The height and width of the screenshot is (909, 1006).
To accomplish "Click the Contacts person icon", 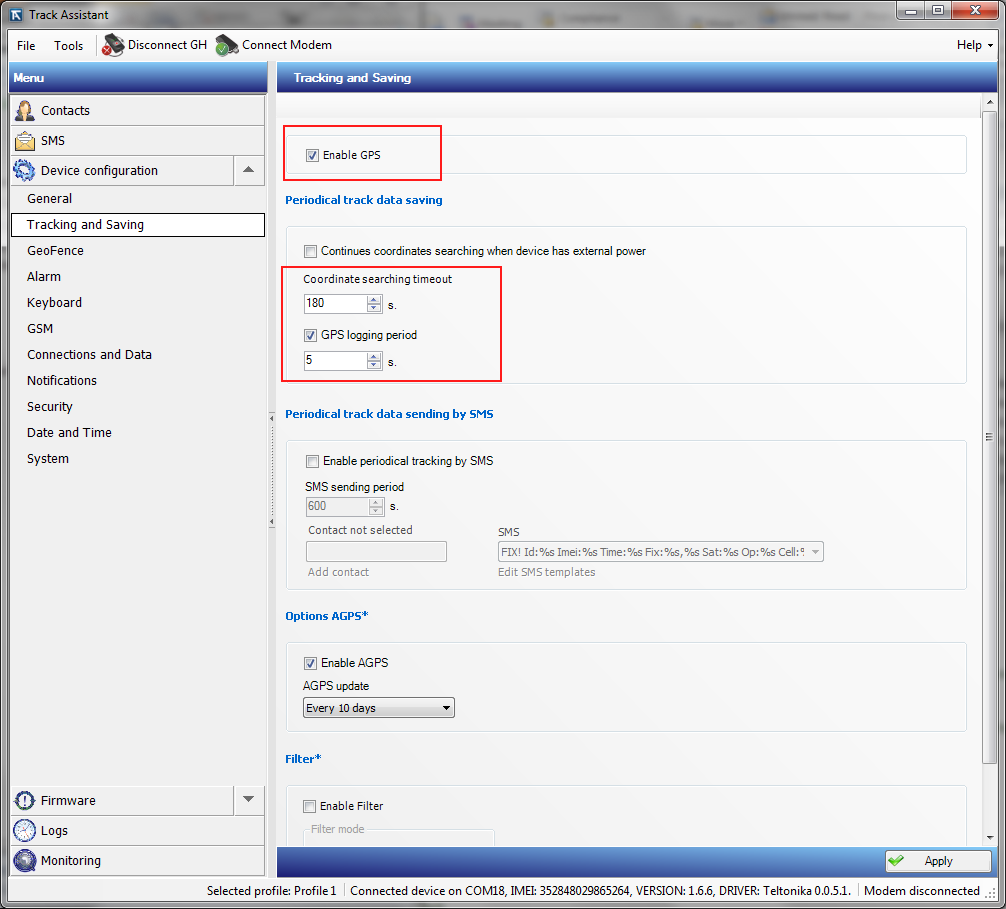I will point(25,110).
